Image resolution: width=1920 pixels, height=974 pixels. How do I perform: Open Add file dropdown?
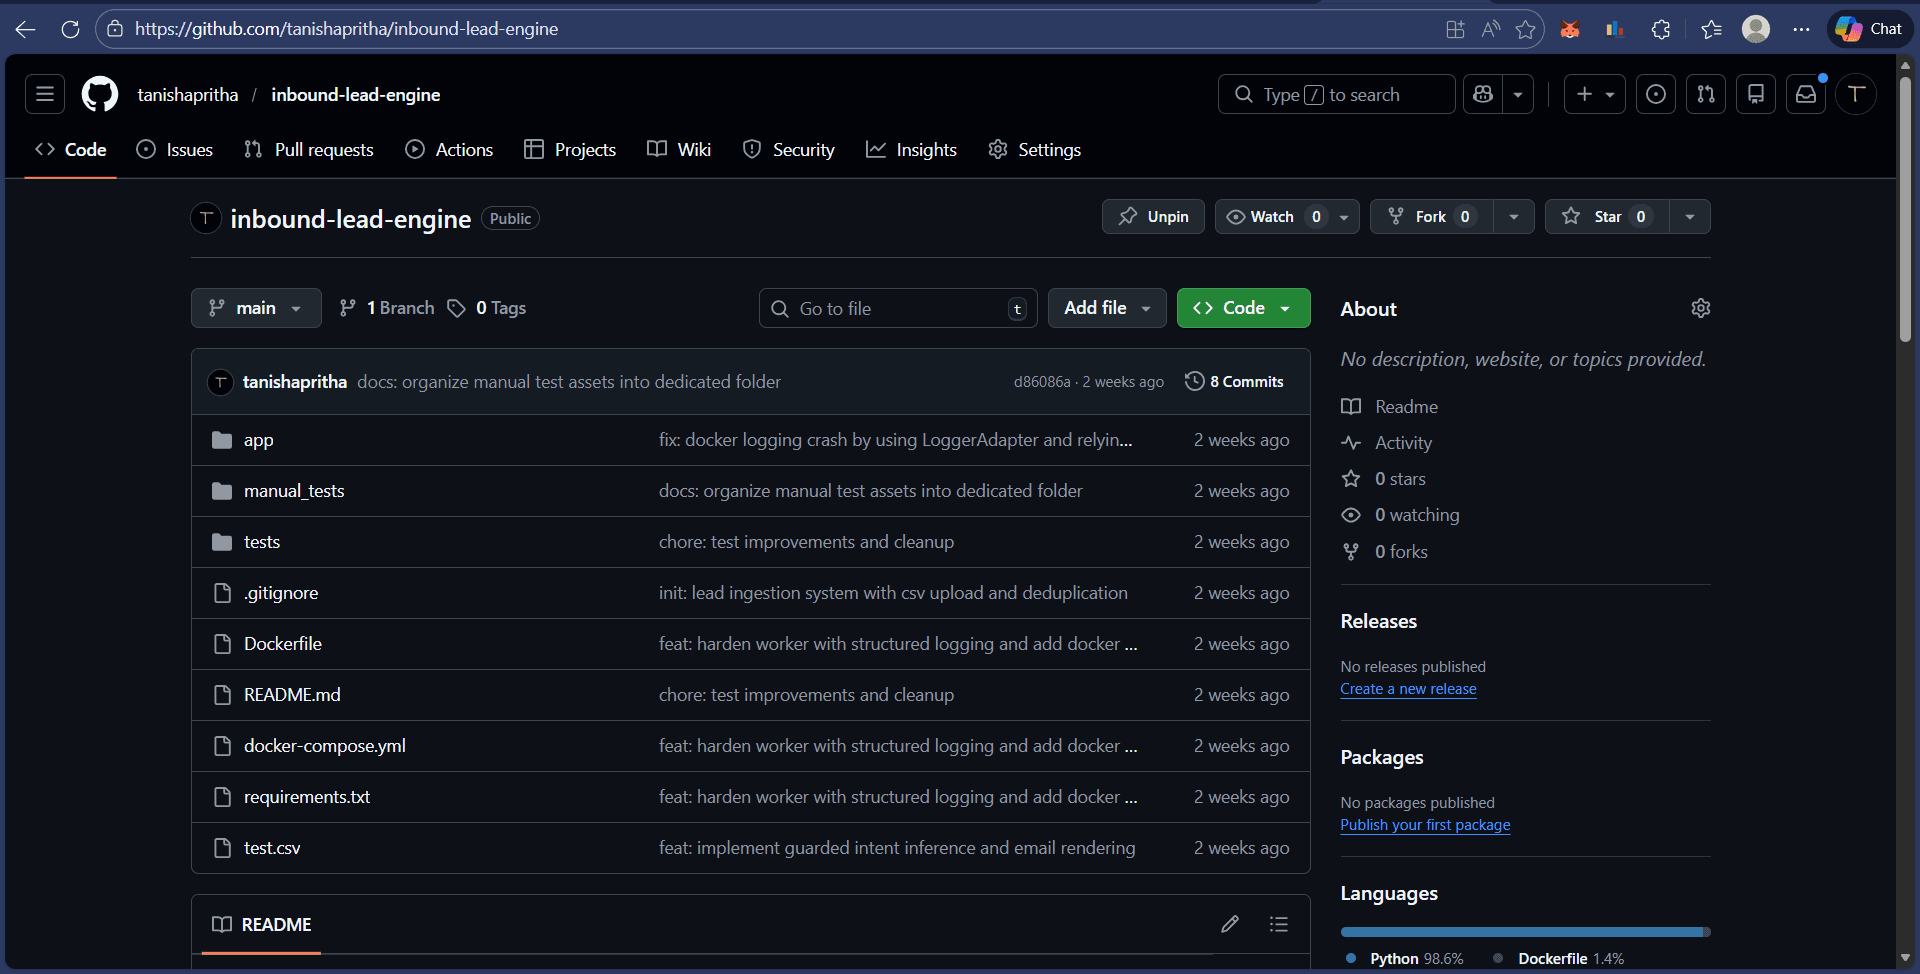pyautogui.click(x=1107, y=308)
